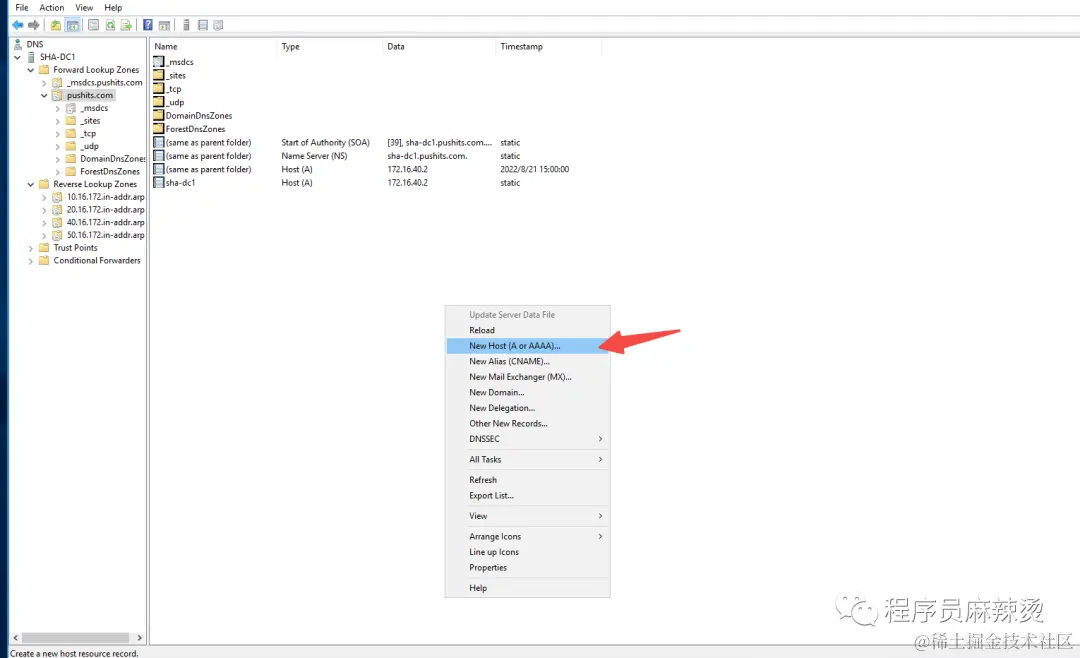Collapse the Reverse Lookup Zones node
Image resolution: width=1080 pixels, height=658 pixels.
pos(31,184)
